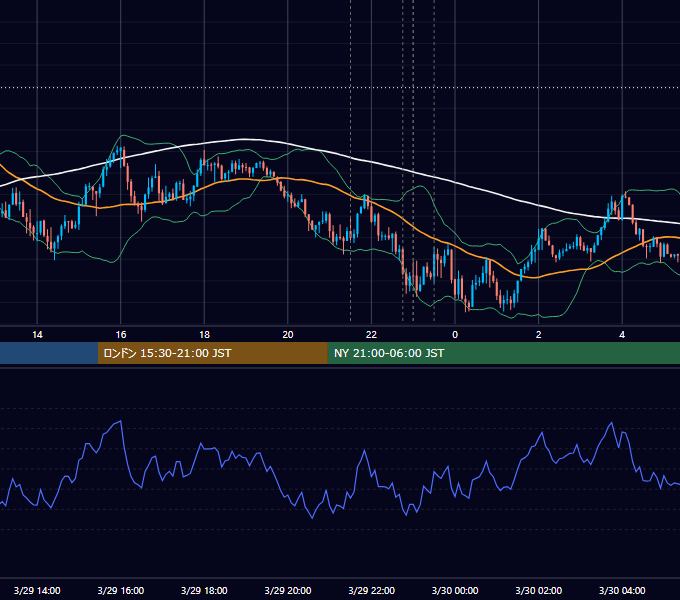
Task: Click the 3/29 18:00 date label
Action: click(x=204, y=590)
